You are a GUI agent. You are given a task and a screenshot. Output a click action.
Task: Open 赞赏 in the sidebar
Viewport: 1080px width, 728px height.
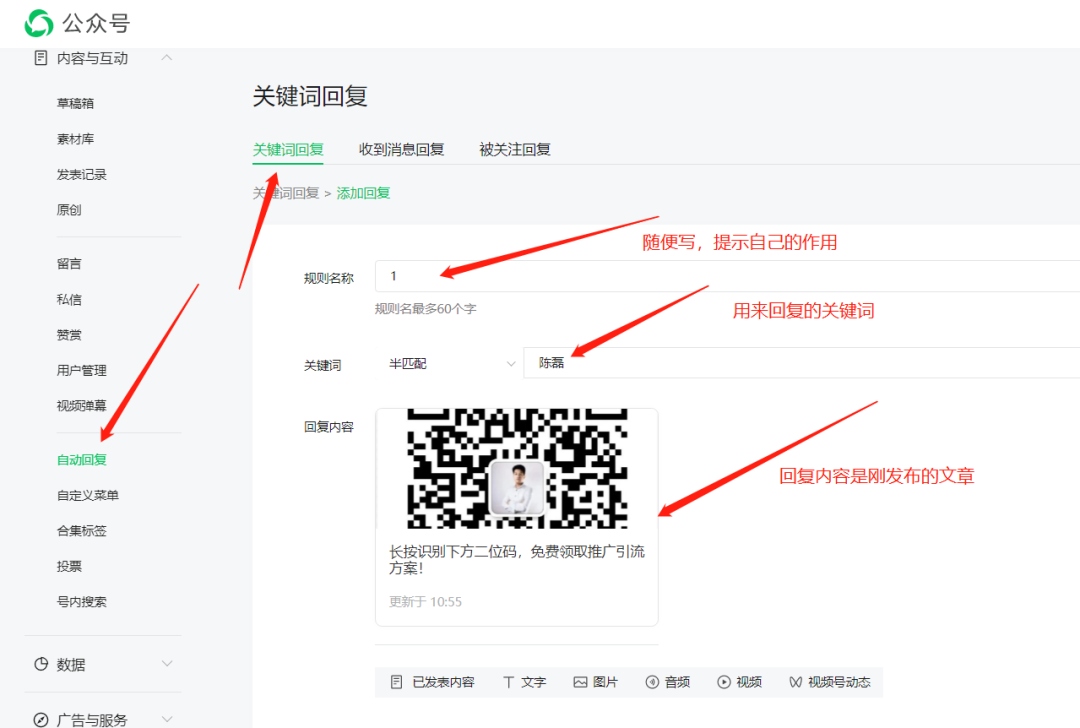click(x=69, y=335)
